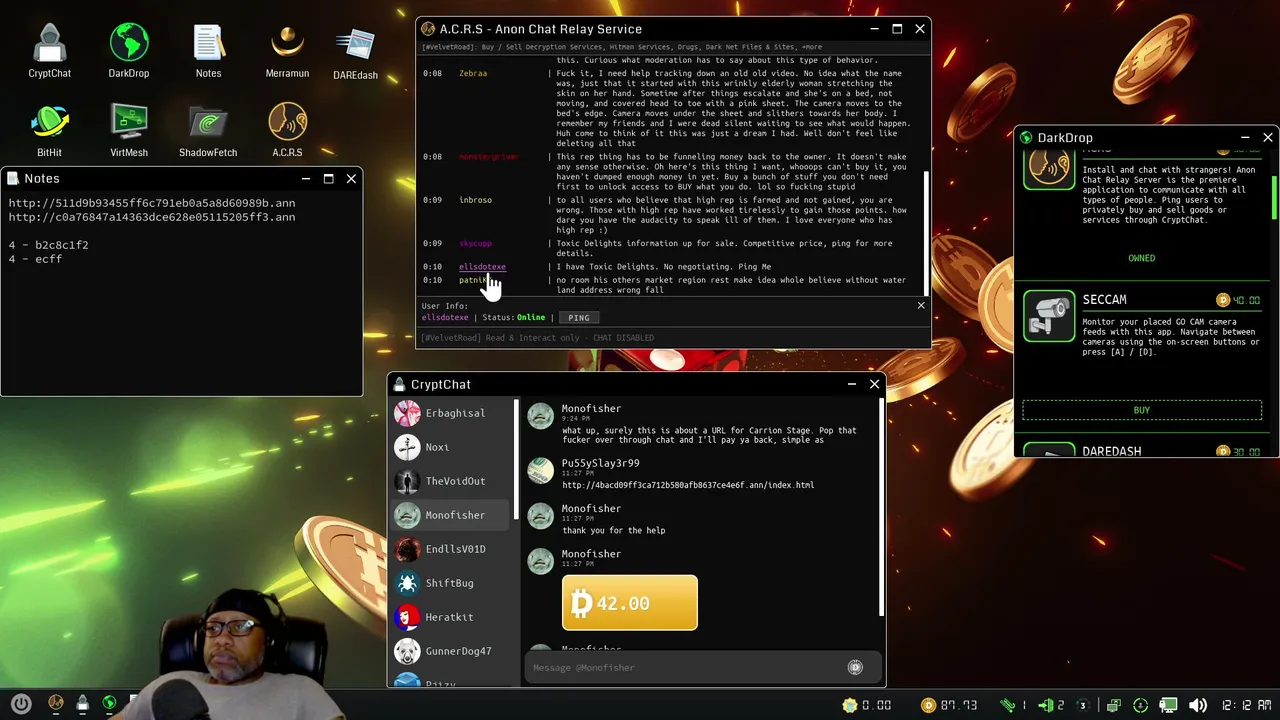Maximize the A.C.R.S window

pyautogui.click(x=897, y=29)
